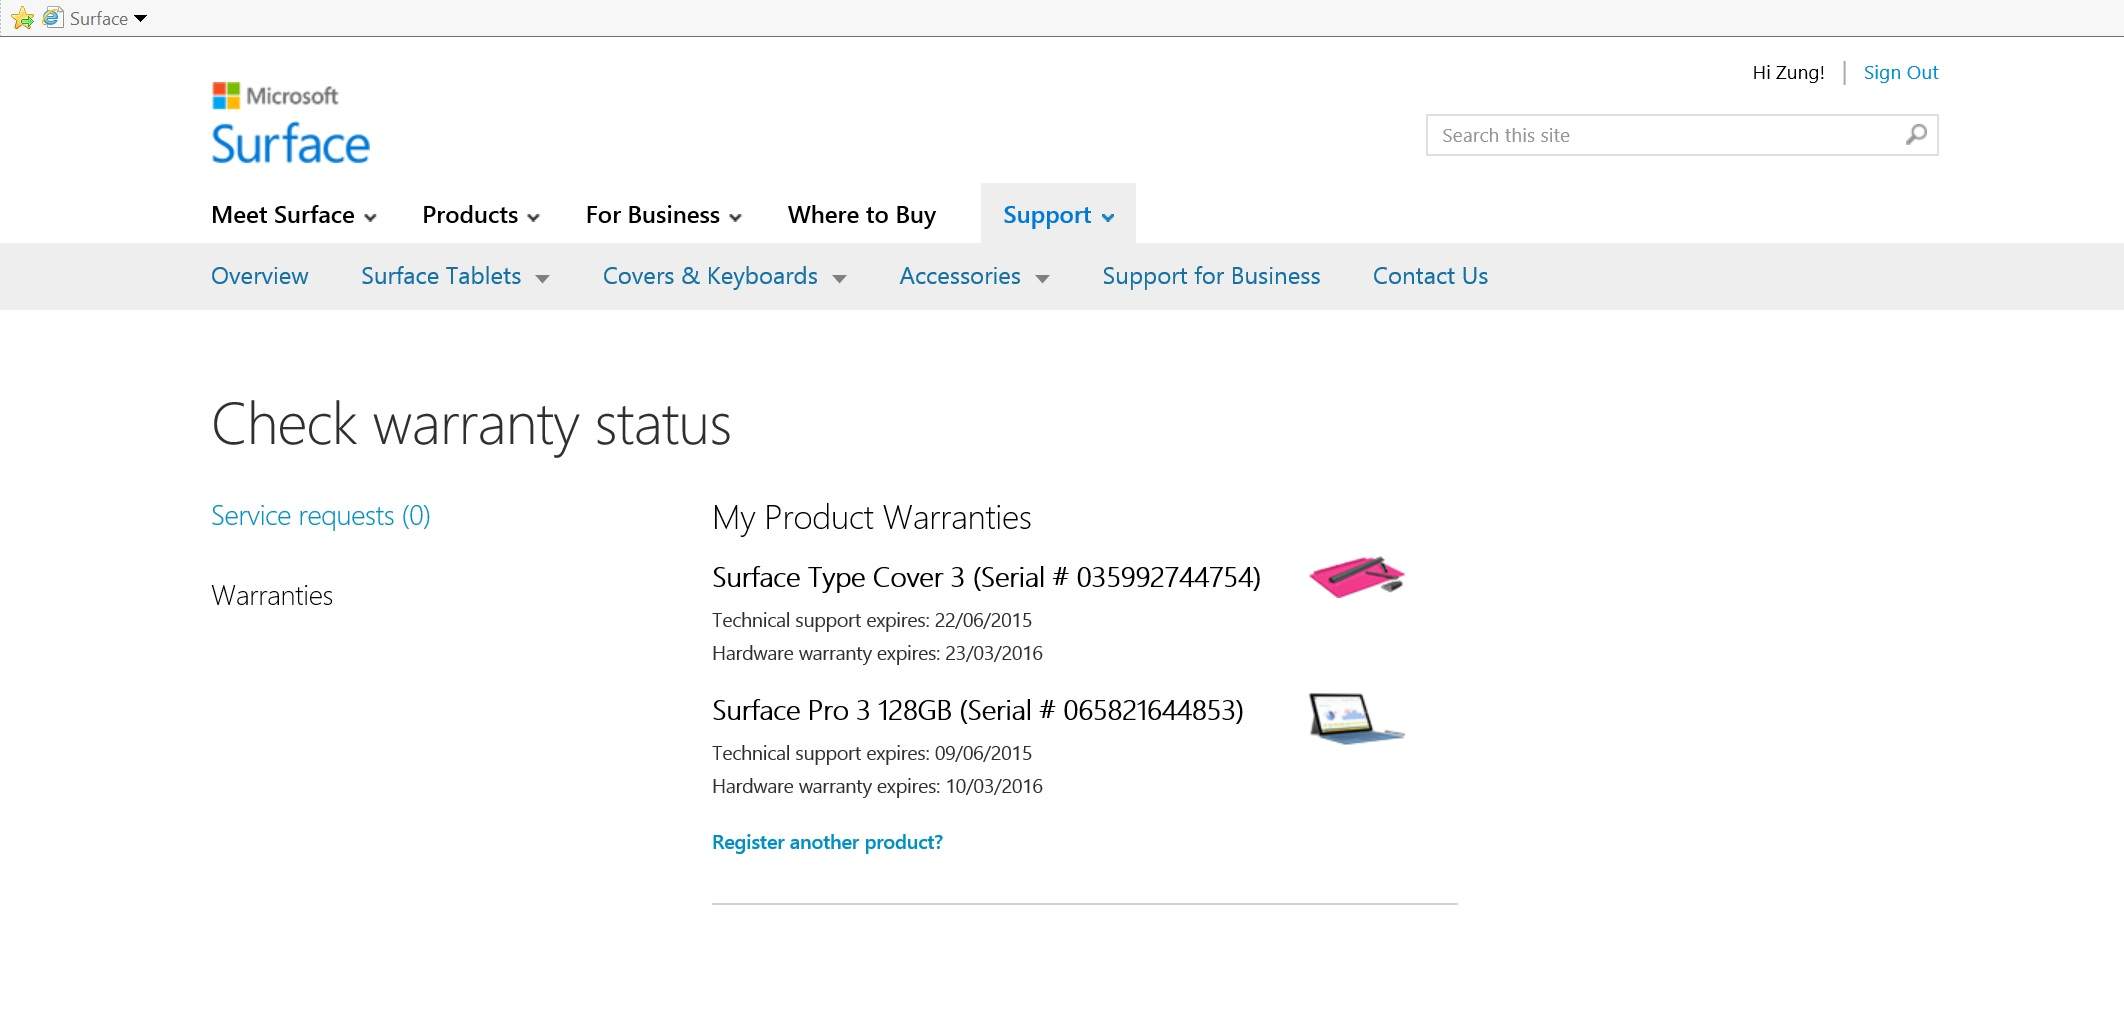Click Technical support expires: 22/06/2015
2124x1016 pixels.
(x=872, y=620)
